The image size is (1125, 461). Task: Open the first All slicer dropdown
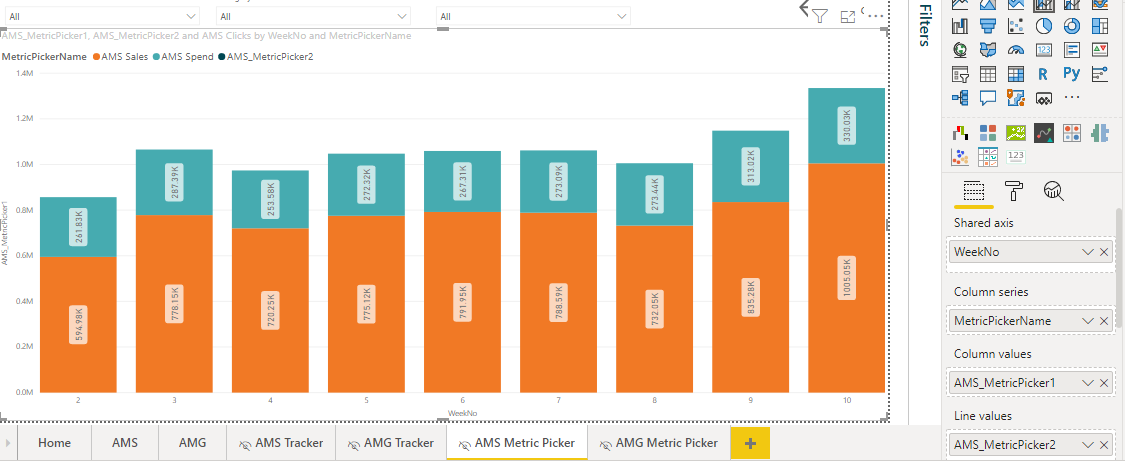pyautogui.click(x=103, y=16)
